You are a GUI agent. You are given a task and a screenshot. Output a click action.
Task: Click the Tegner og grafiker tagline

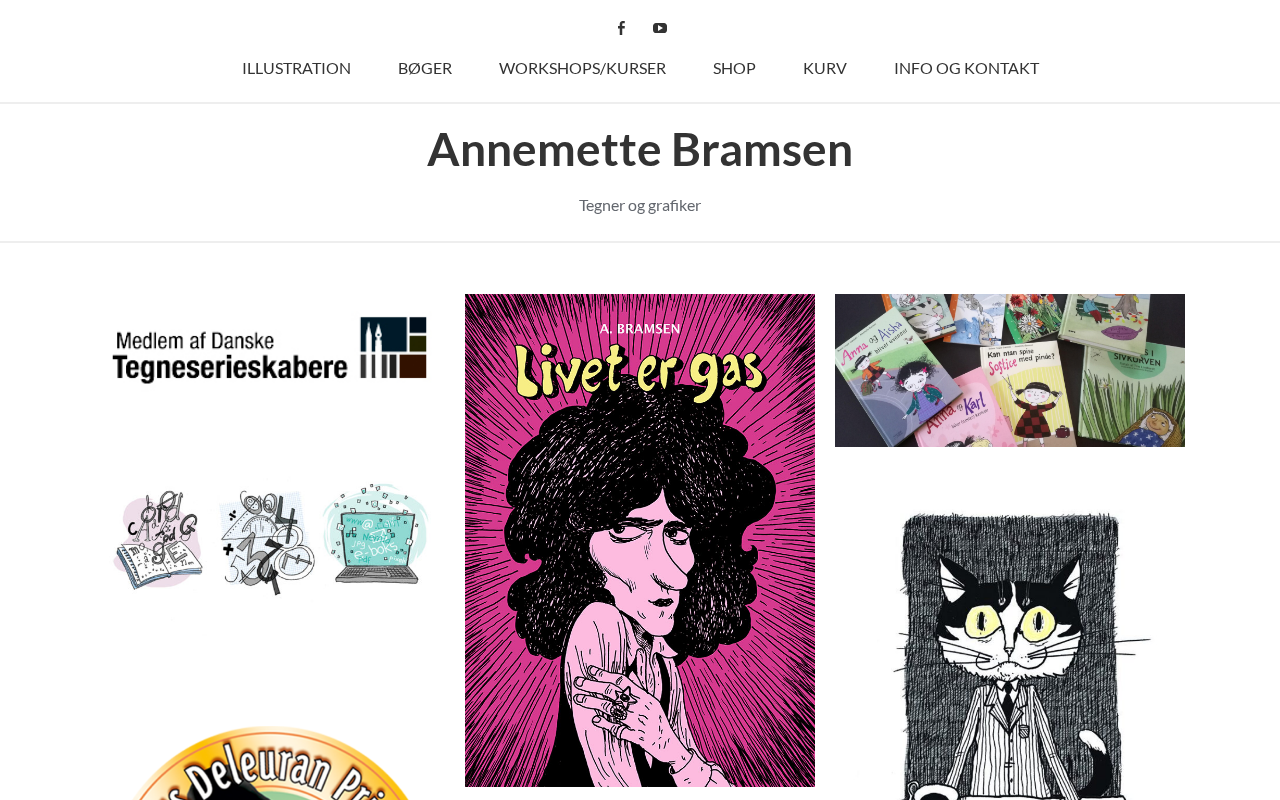click(x=640, y=205)
